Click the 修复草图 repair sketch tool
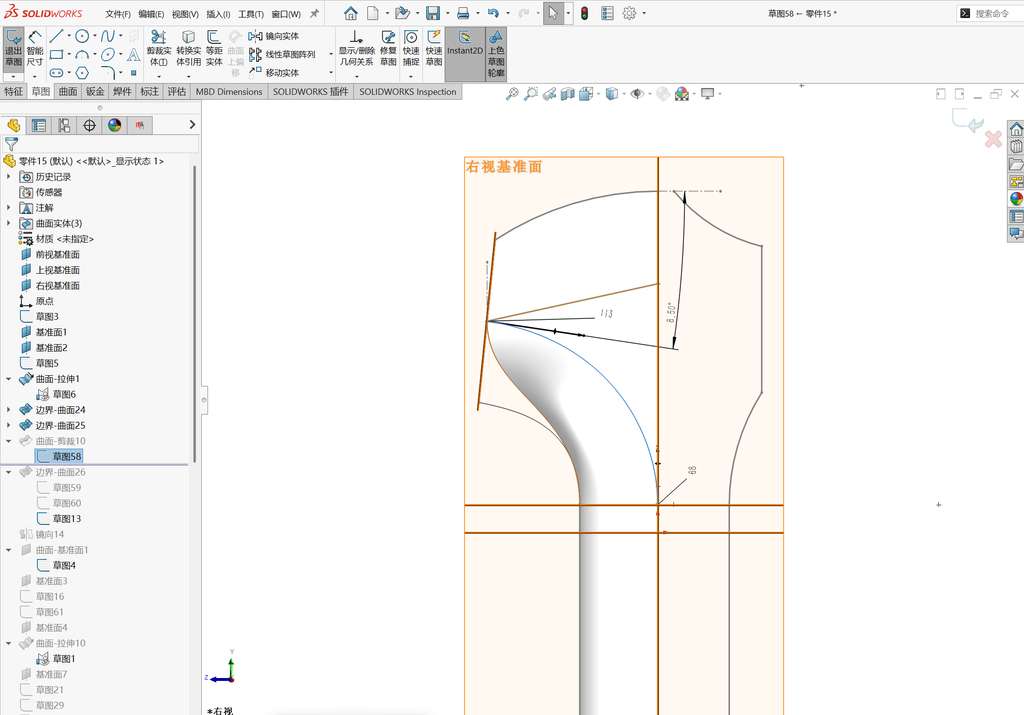Screen dimensions: 1024x715 [388, 48]
